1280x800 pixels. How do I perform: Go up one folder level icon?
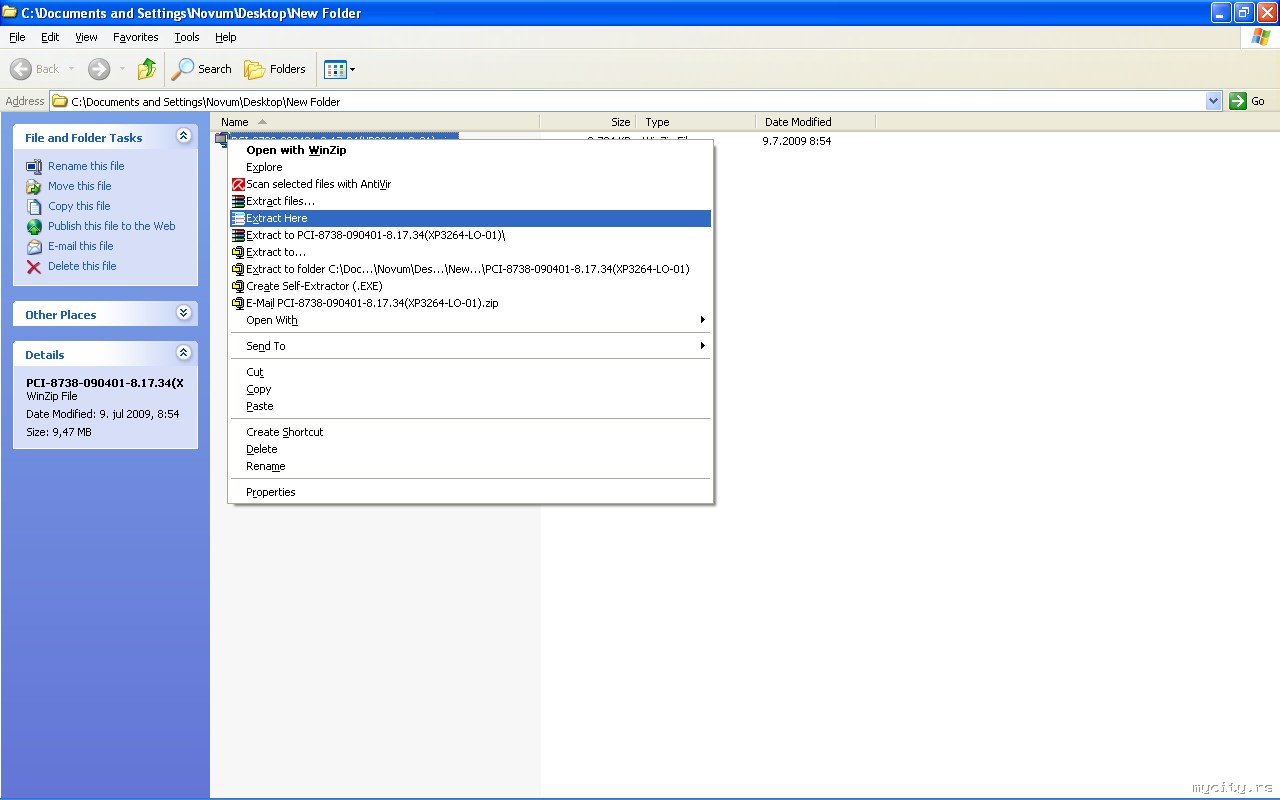pos(147,69)
